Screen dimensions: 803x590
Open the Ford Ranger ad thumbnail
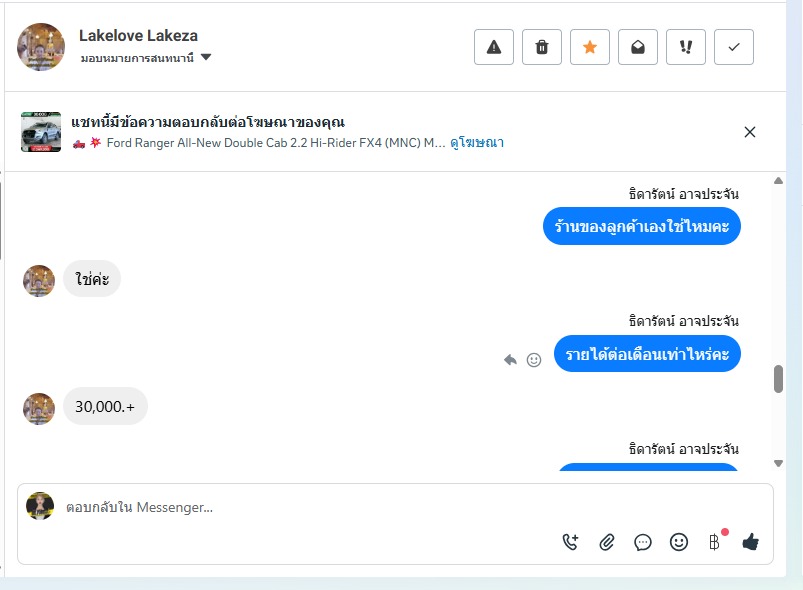(41, 132)
